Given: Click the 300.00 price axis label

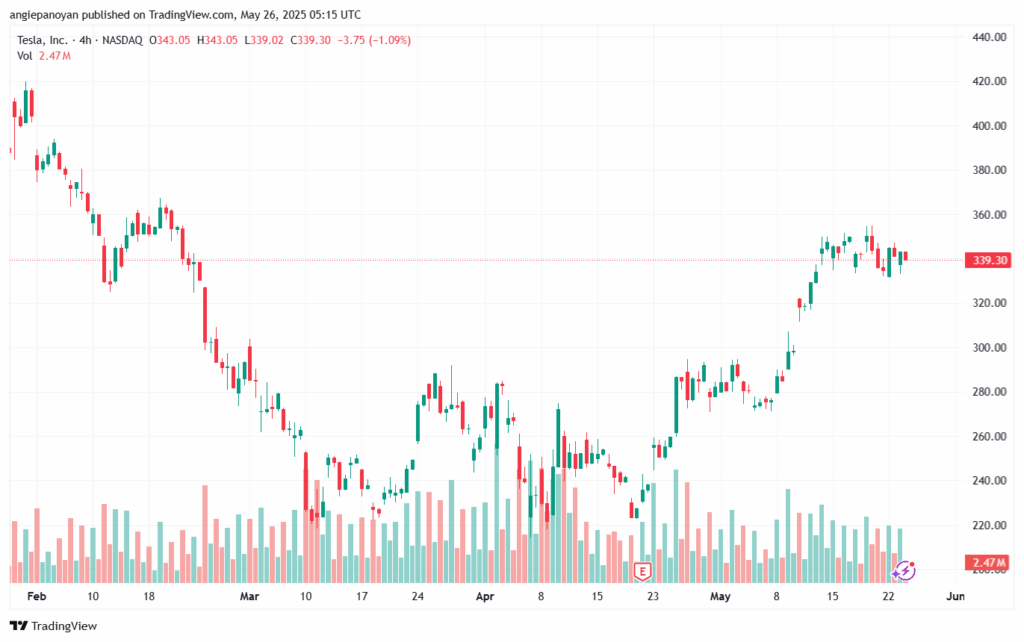Looking at the screenshot, I should click(x=989, y=347).
